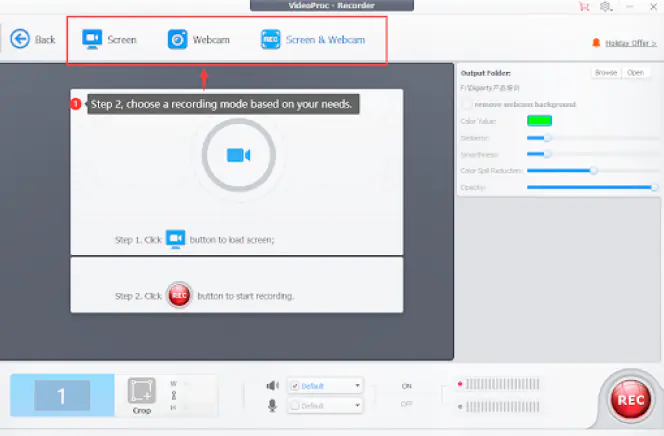Expand the speaker device dropdown
Screen dimensions: 664x436
[x=357, y=386]
